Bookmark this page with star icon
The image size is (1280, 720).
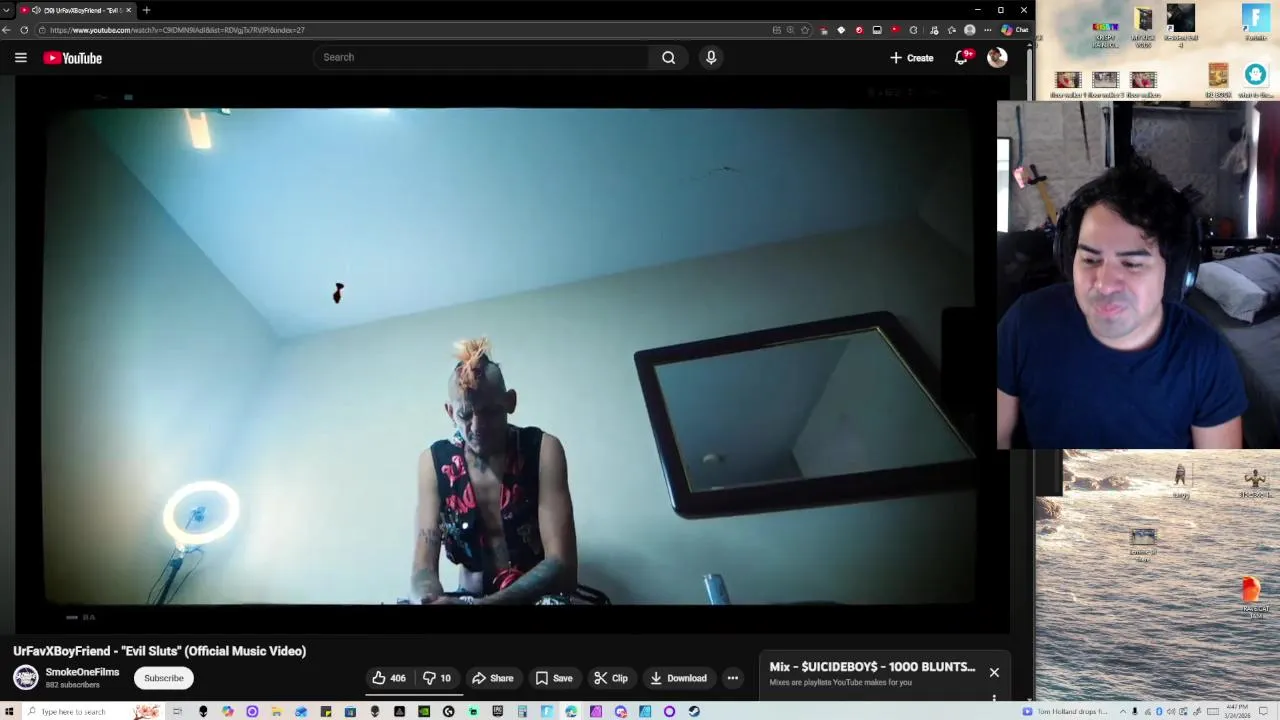click(x=805, y=30)
